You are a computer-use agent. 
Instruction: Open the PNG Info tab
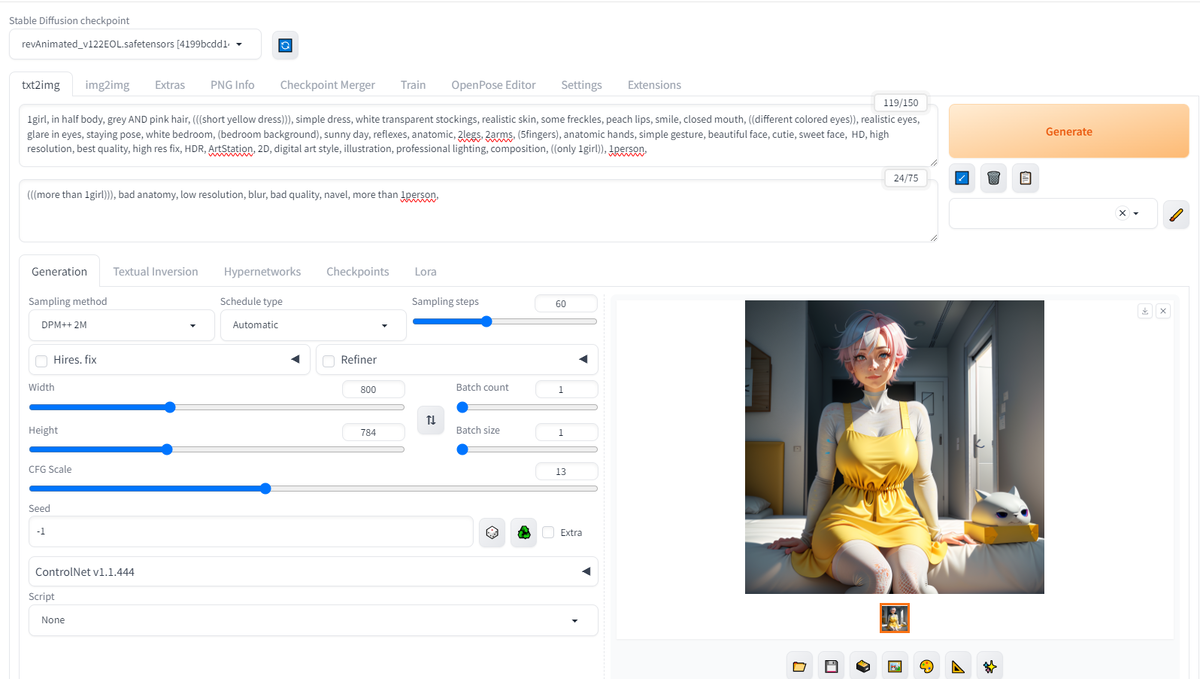[232, 85]
